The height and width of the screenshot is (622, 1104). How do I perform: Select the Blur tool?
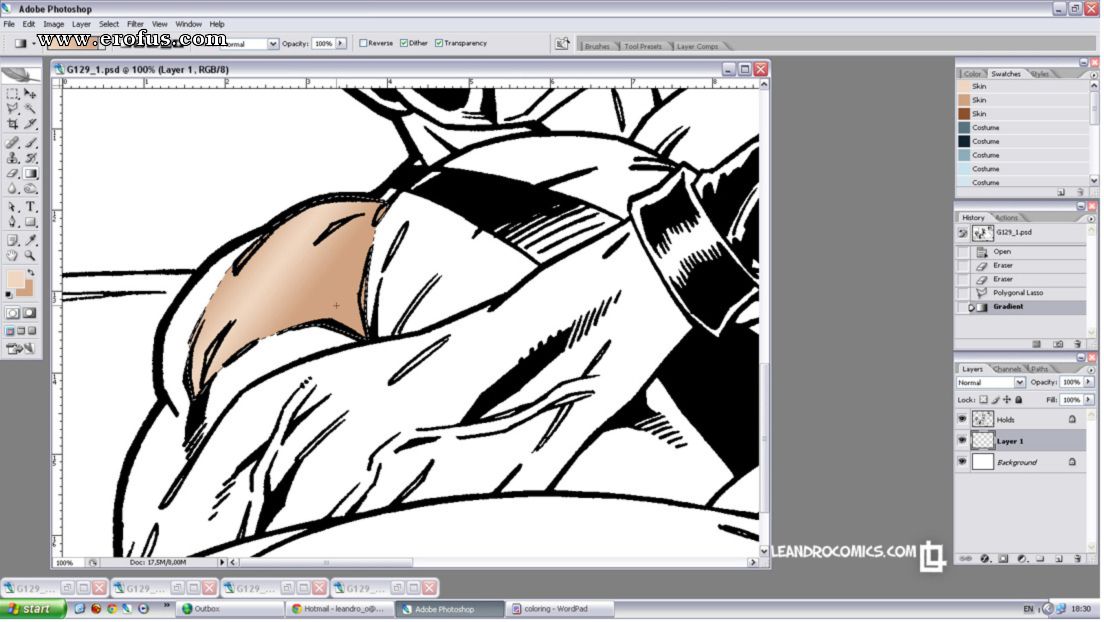[x=13, y=189]
